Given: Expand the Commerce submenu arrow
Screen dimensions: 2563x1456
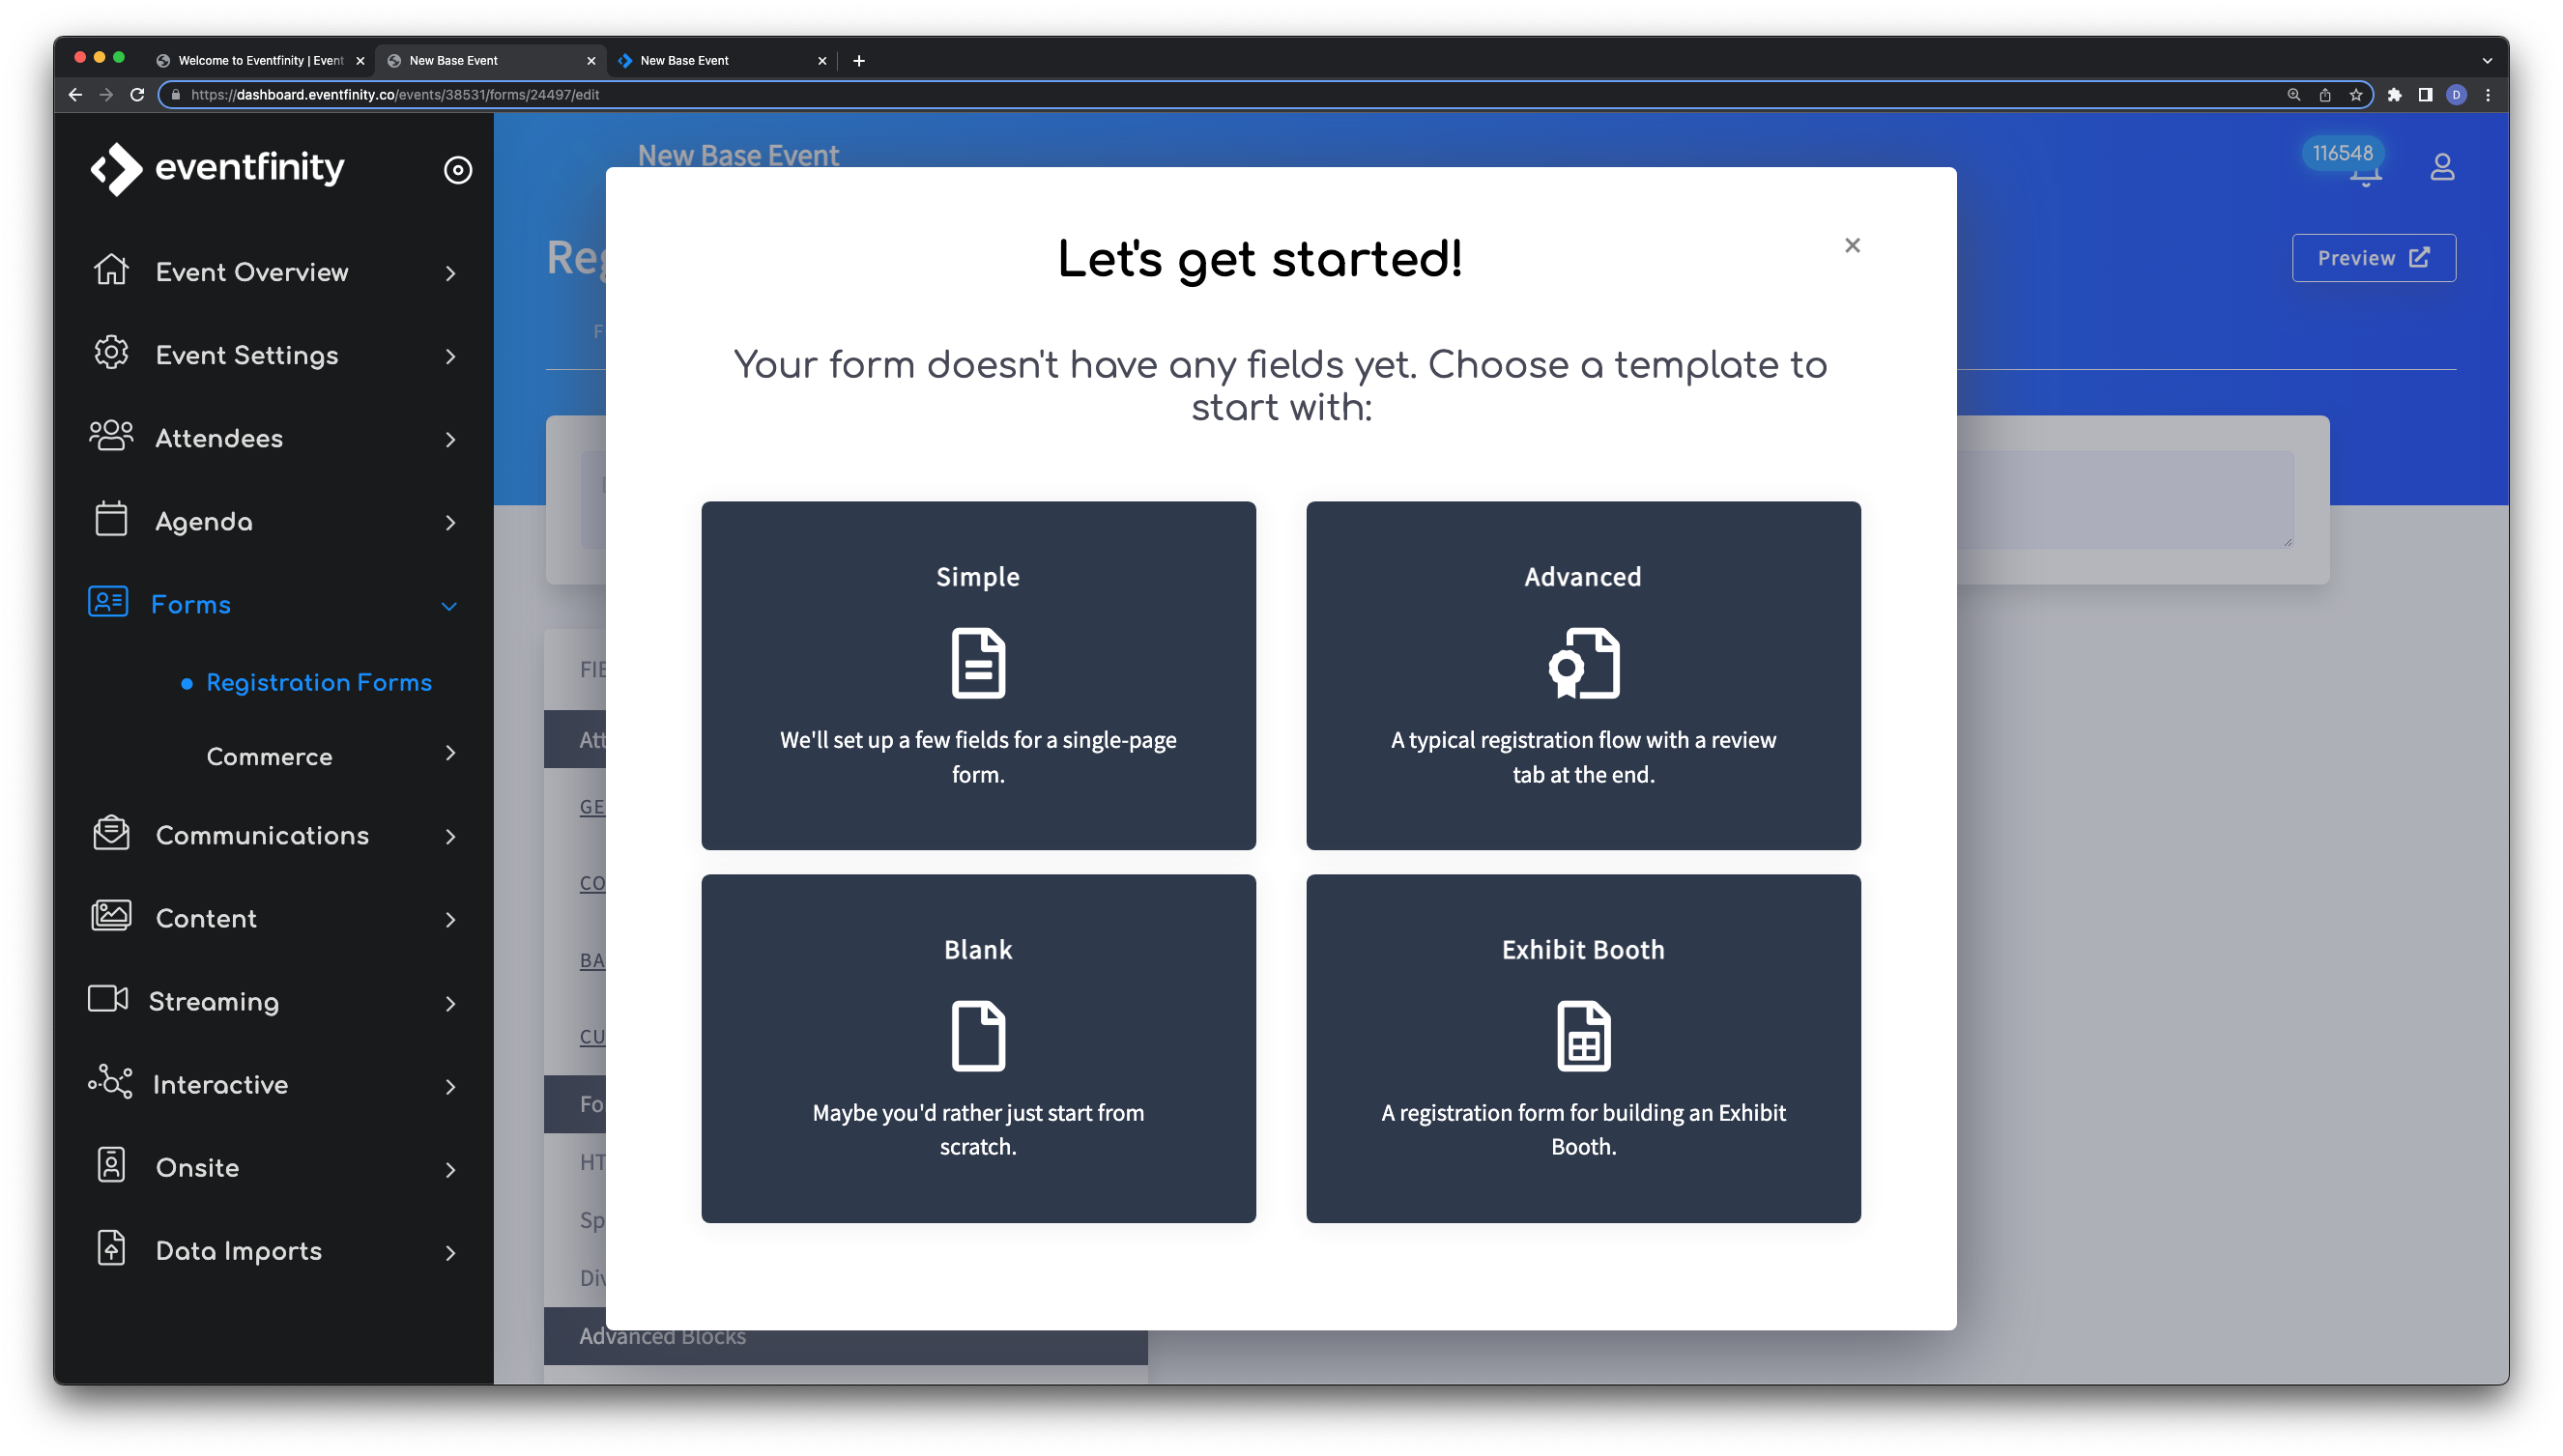Looking at the screenshot, I should tap(450, 754).
